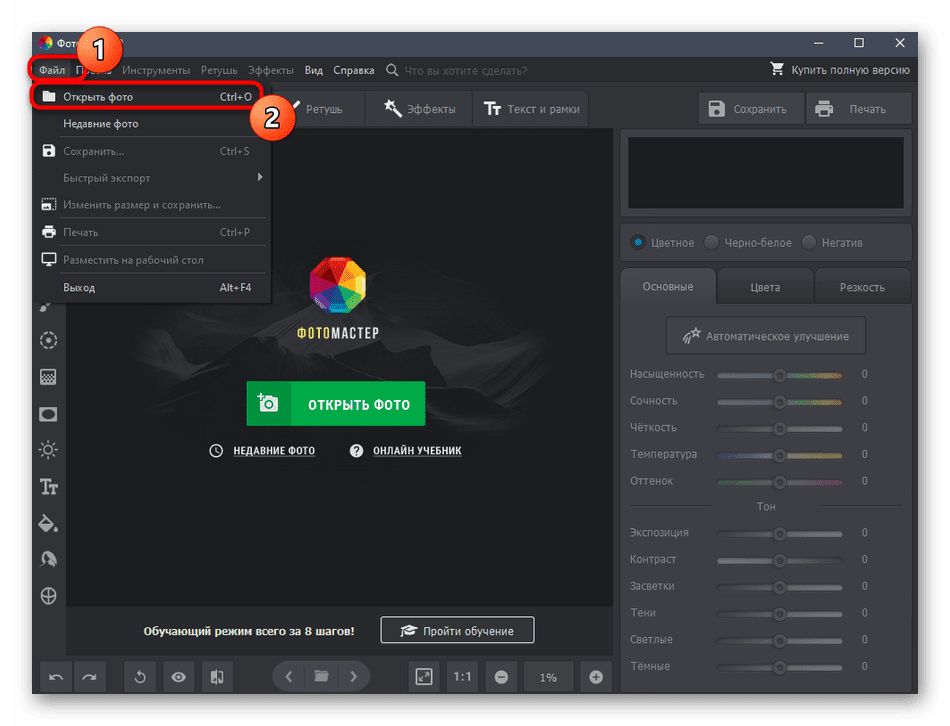This screenshot has width=950, height=726.
Task: Click the Пройти обучение button
Action: click(457, 630)
